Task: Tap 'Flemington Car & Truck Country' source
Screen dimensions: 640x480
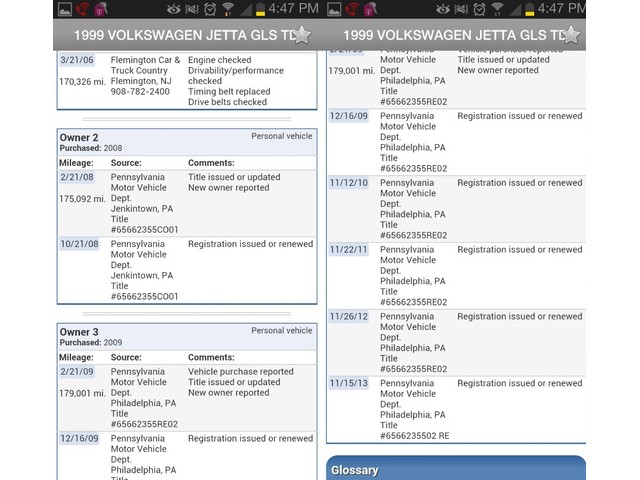Action: [145, 65]
